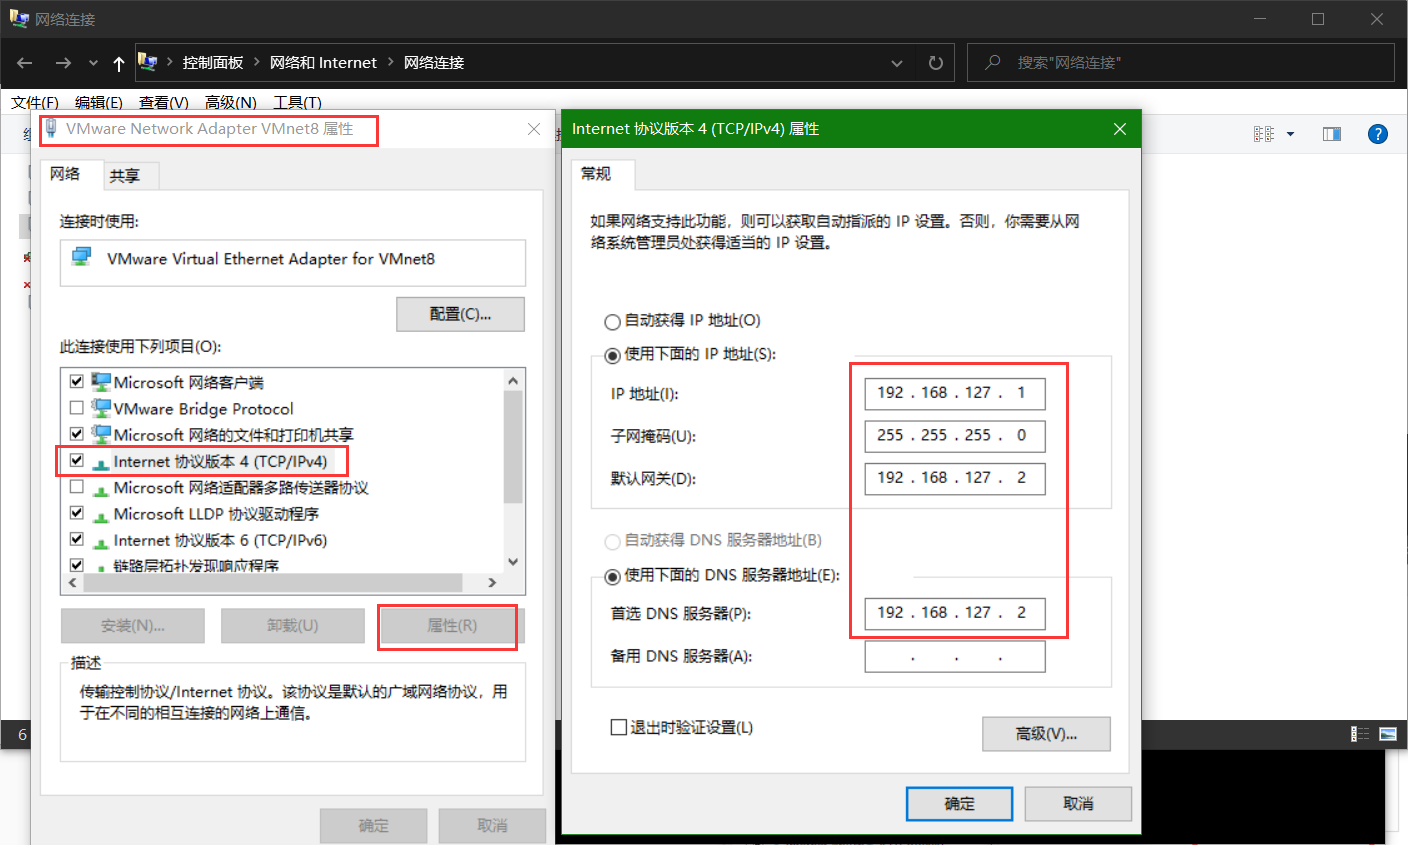Go up one folder level with the up arrow
1408x845 pixels.
click(x=119, y=63)
